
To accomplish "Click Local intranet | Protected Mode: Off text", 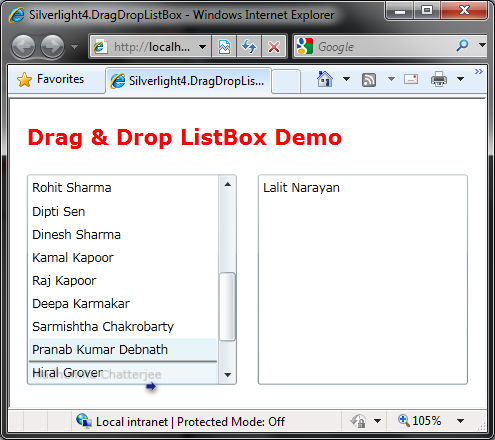I will (x=190, y=422).
